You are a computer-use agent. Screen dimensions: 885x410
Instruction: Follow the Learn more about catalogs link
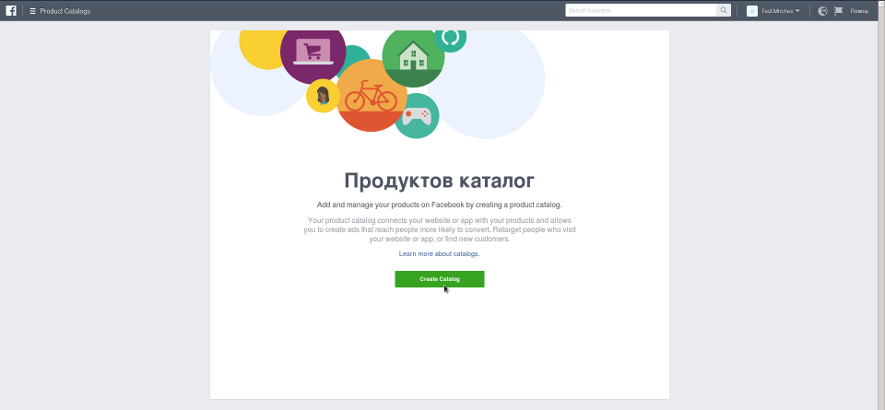pyautogui.click(x=439, y=254)
